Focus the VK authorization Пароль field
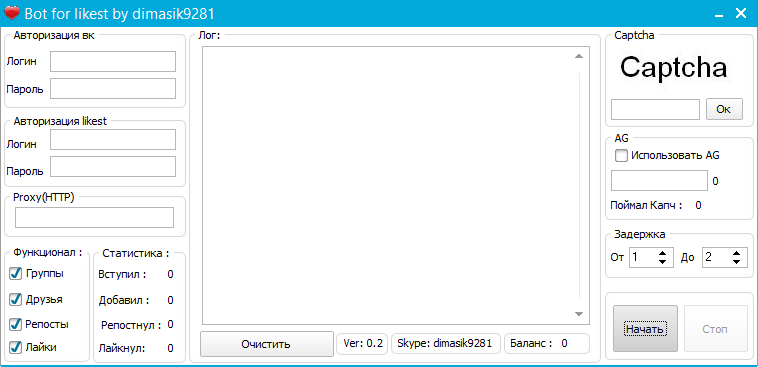Image resolution: width=758 pixels, height=367 pixels. 113,88
